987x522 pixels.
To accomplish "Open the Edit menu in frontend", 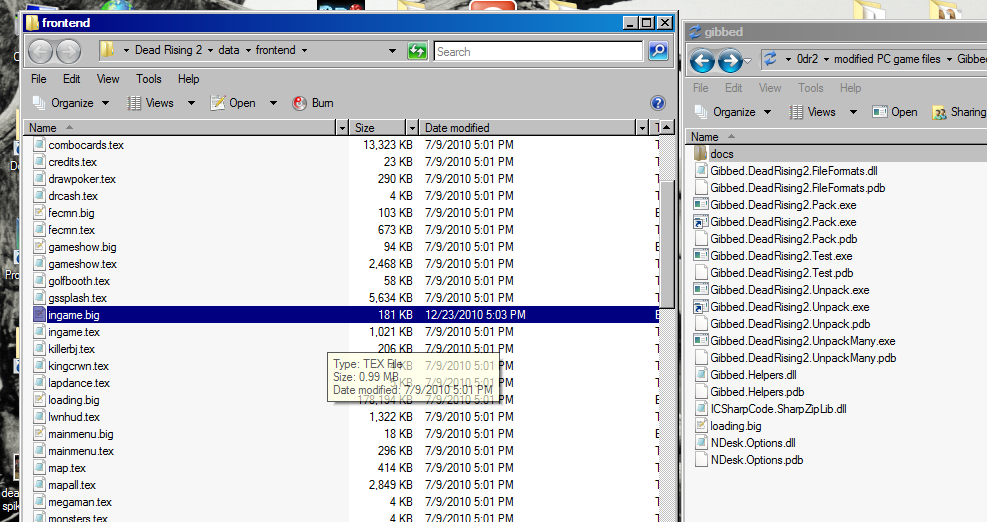I will click(x=71, y=79).
